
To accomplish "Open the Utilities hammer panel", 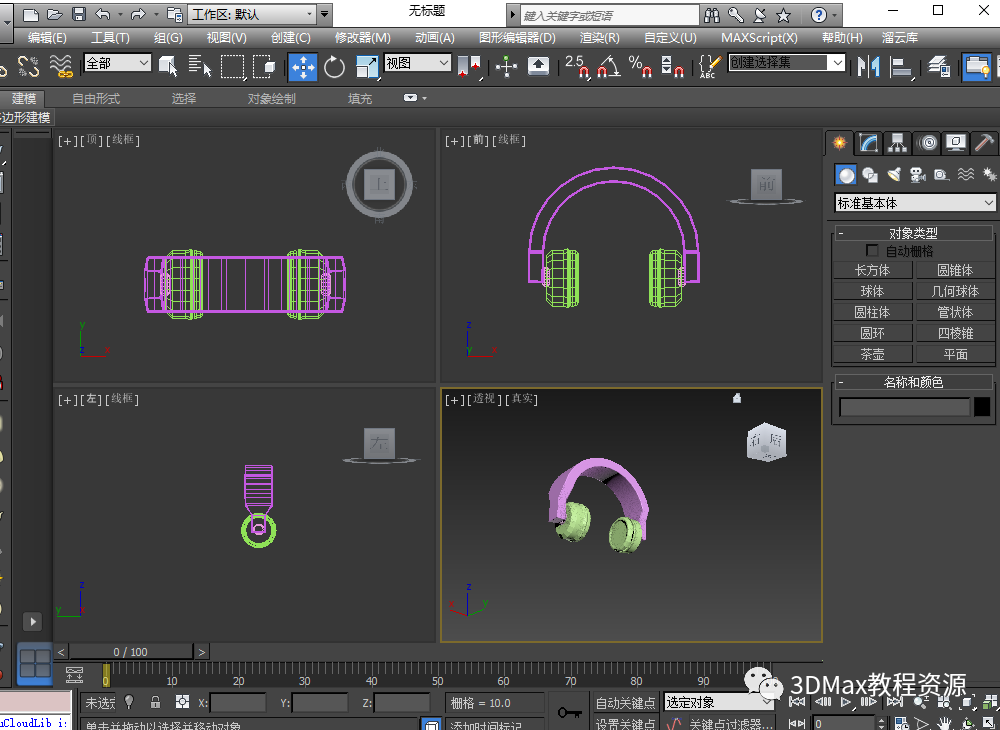I will click(984, 143).
